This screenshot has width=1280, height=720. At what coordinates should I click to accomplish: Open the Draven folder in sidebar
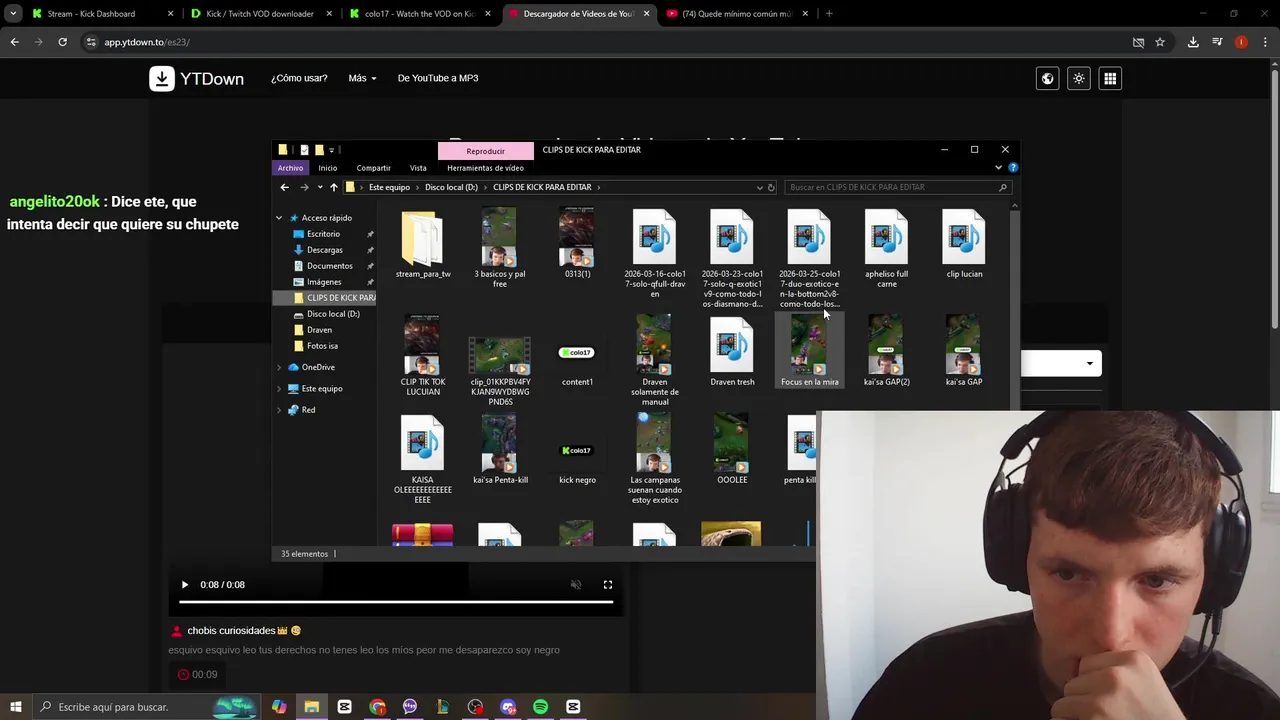click(x=319, y=330)
